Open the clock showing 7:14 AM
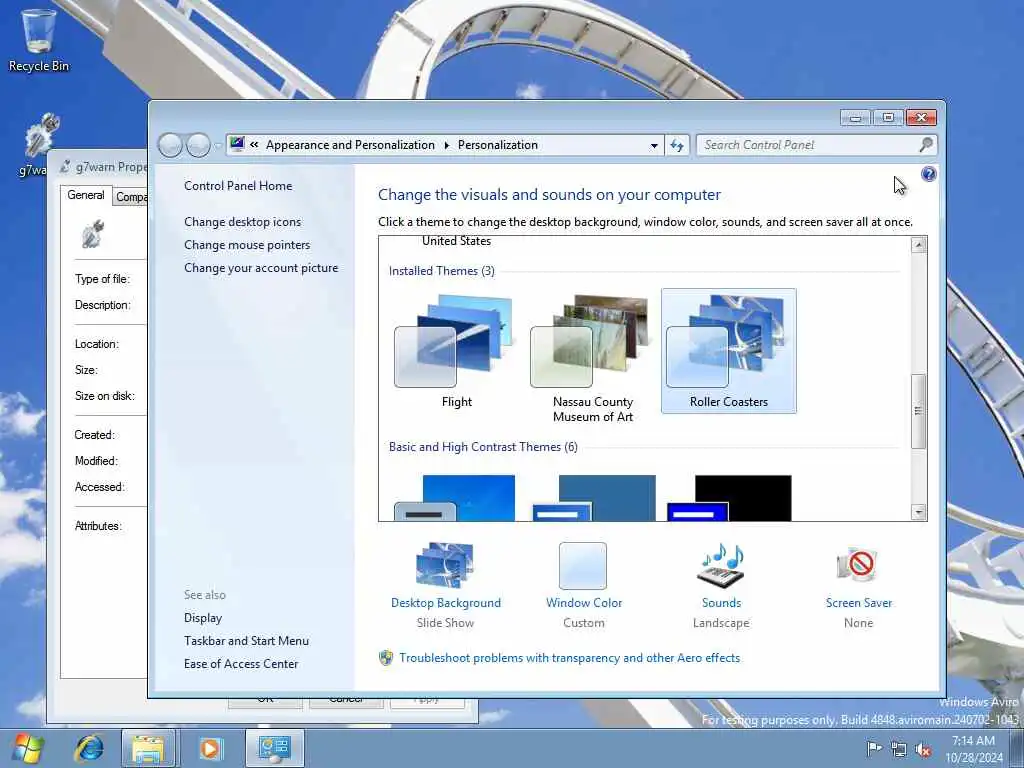The image size is (1024, 768). click(973, 749)
